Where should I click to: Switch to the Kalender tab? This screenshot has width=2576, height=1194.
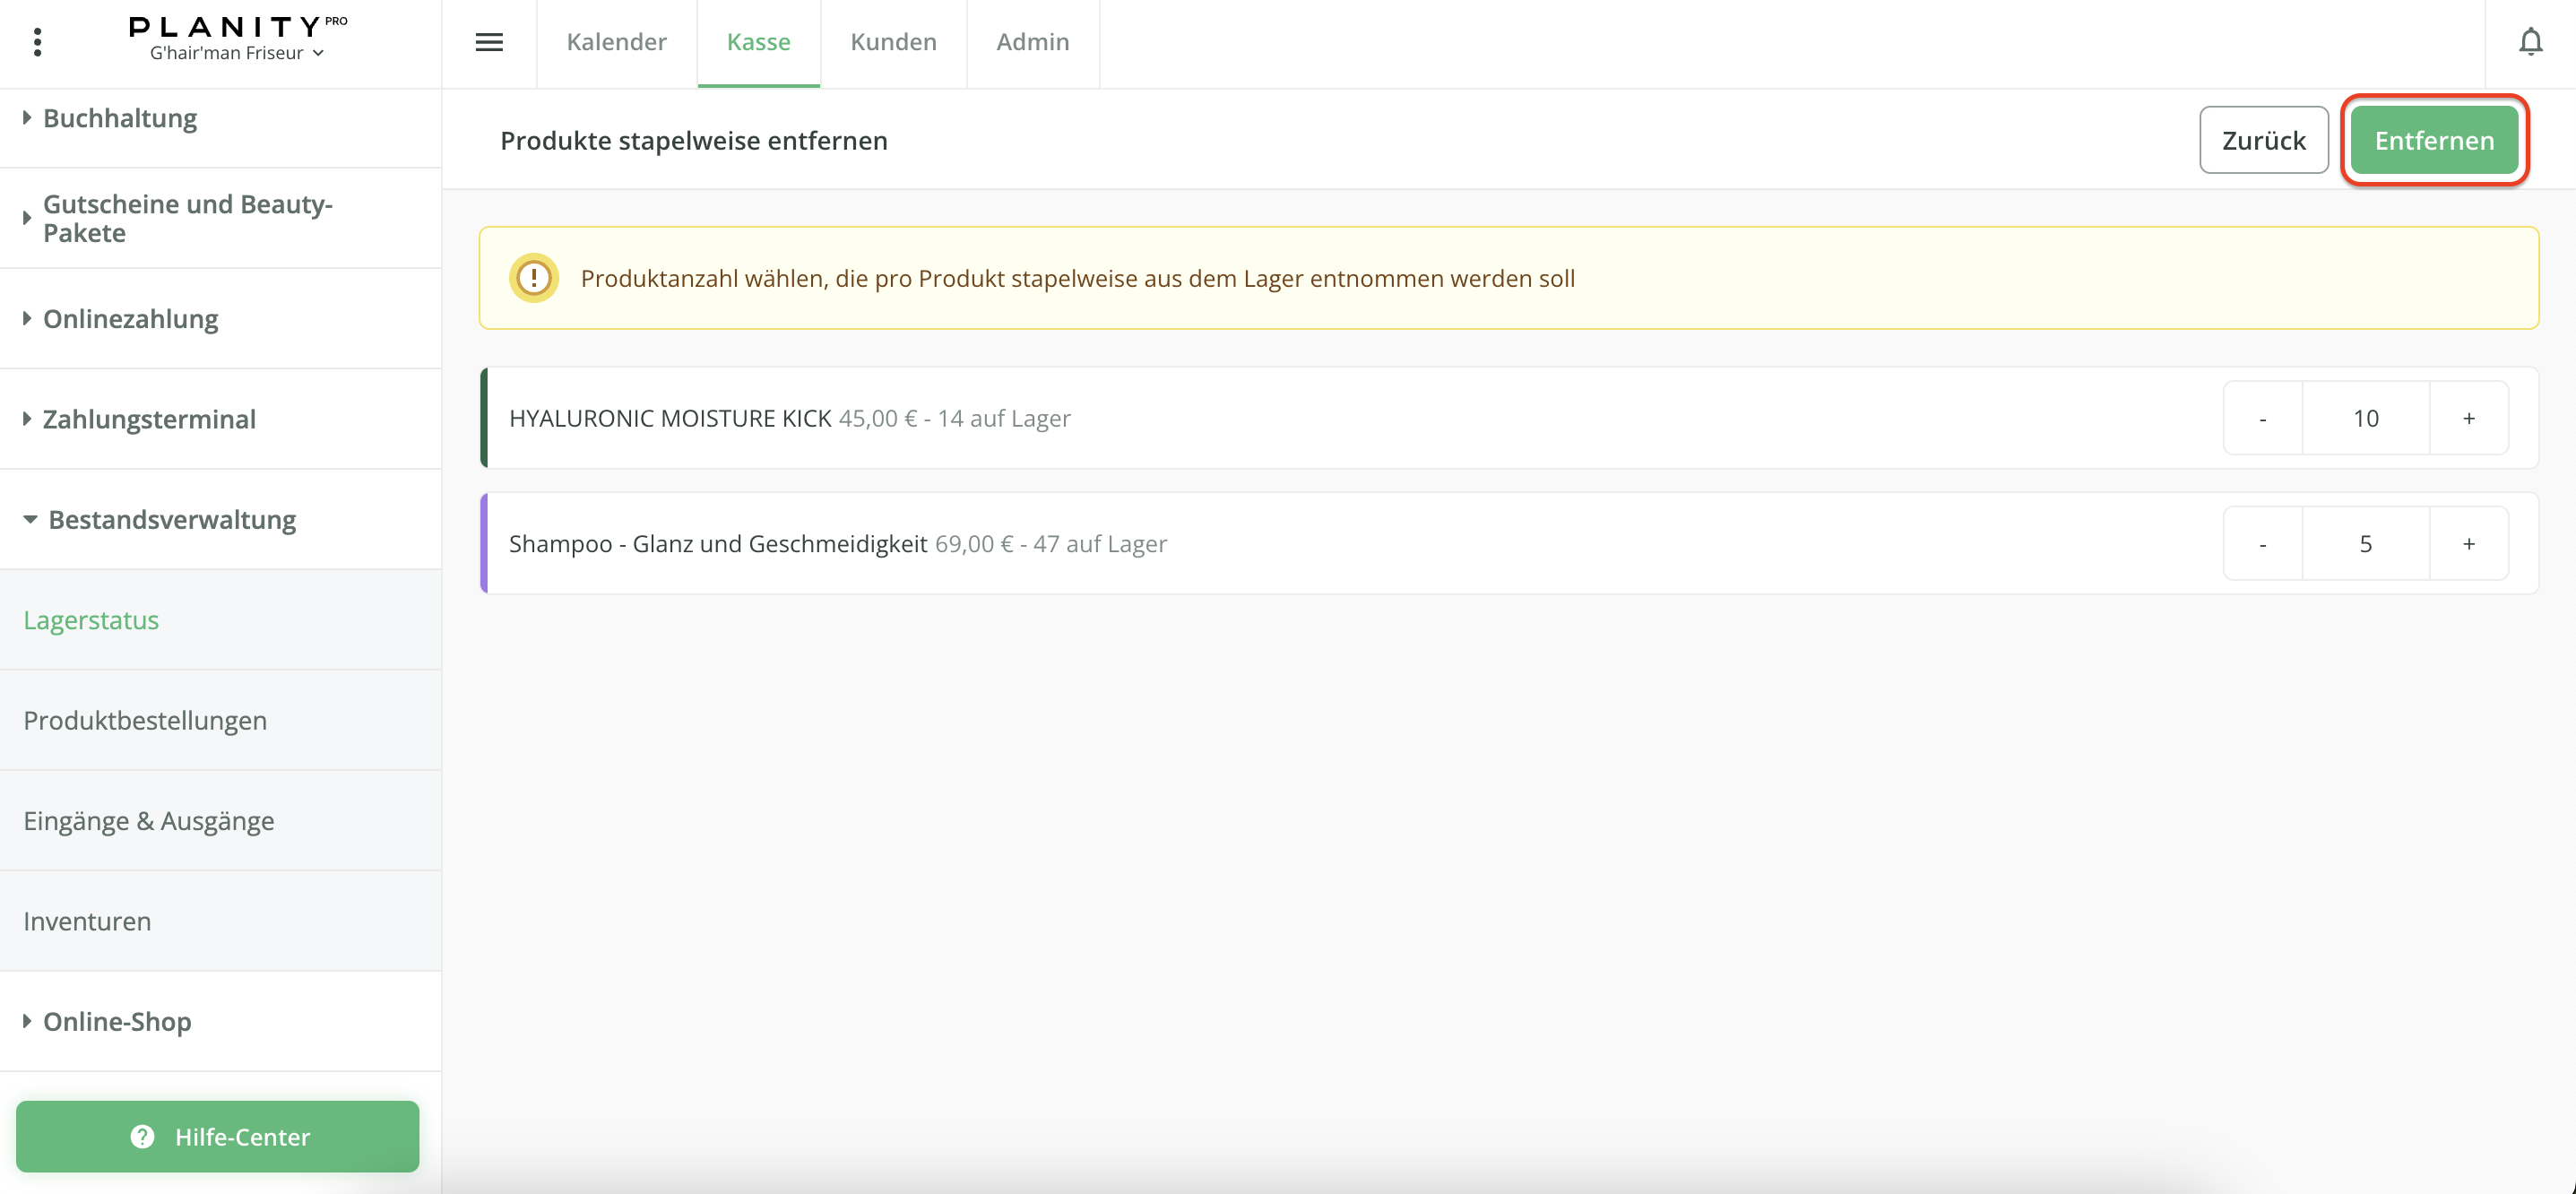[616, 42]
